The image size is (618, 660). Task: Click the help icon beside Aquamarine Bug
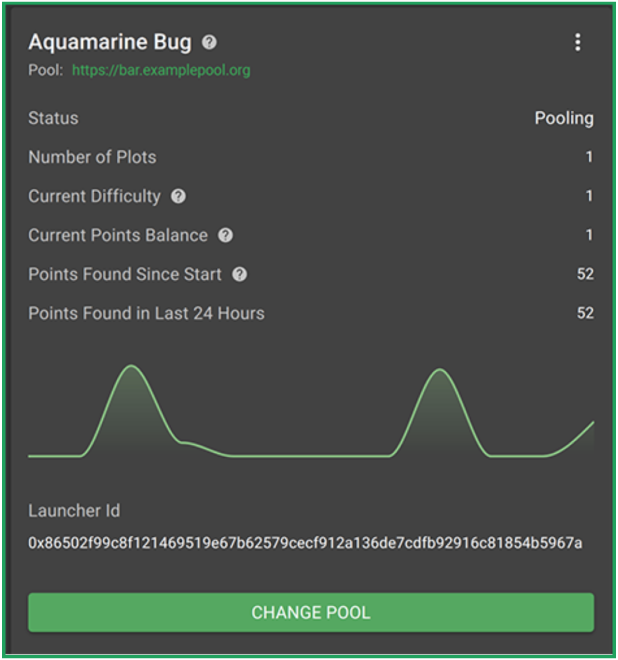[209, 42]
